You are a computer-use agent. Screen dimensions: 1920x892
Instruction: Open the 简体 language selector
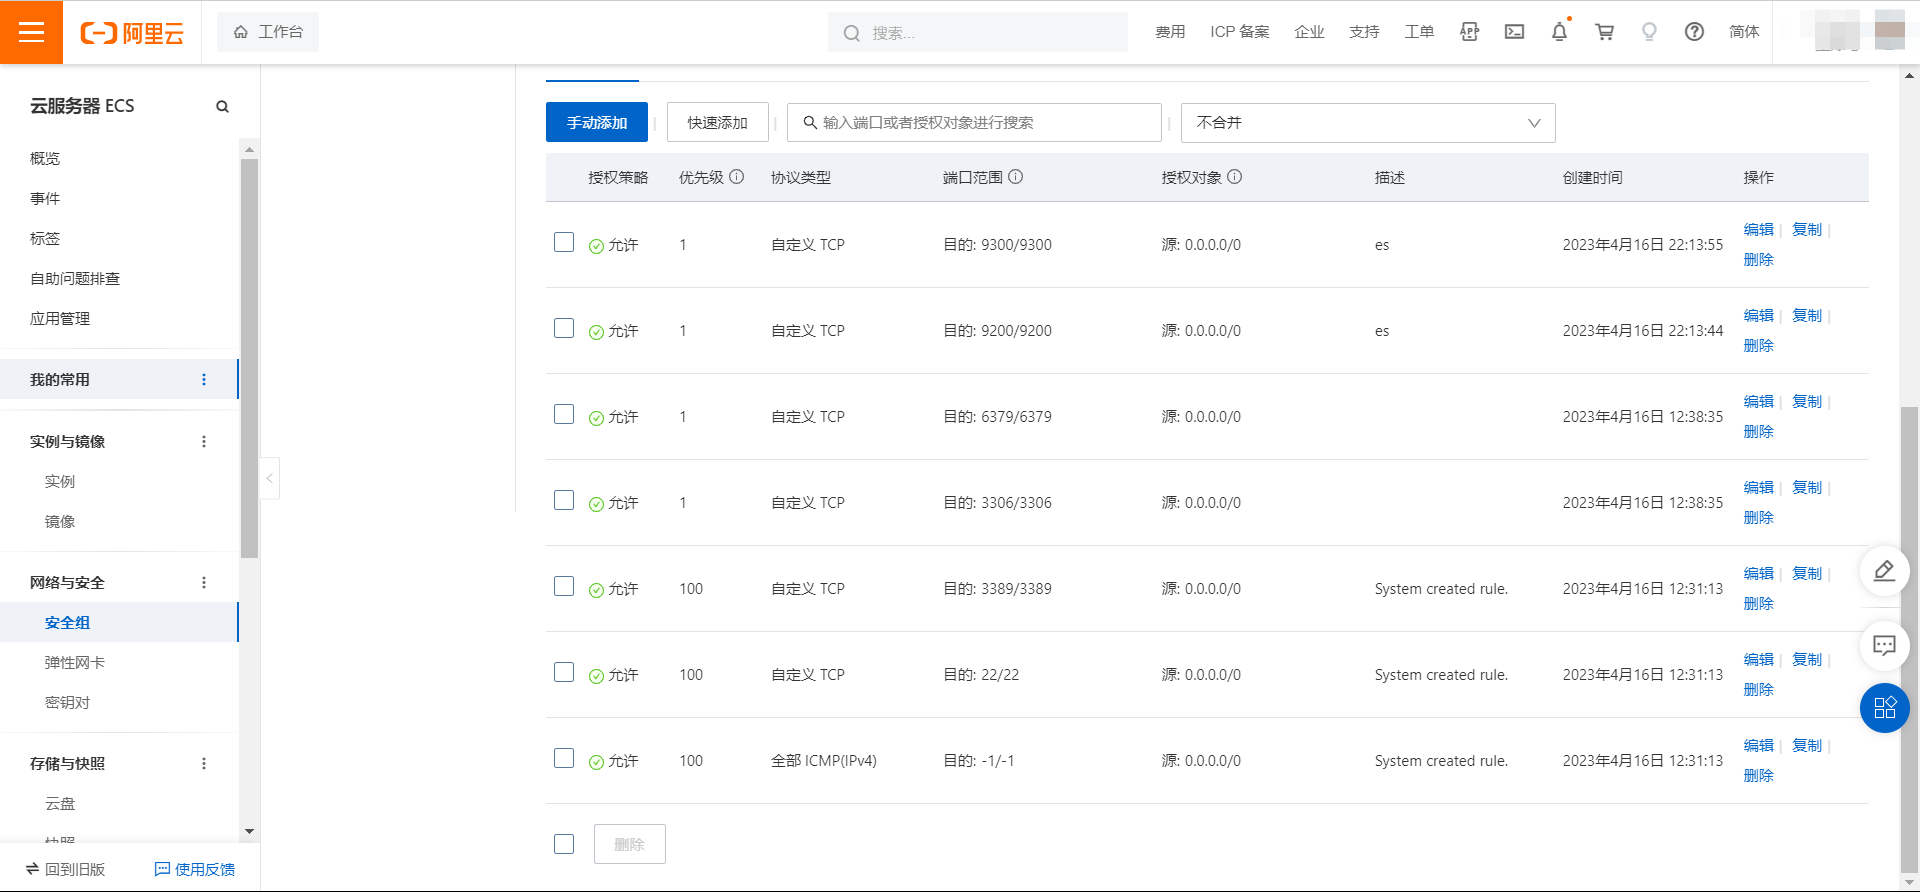pyautogui.click(x=1744, y=32)
